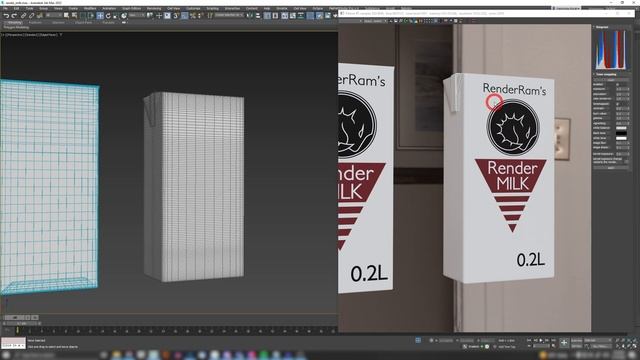
Task: Select the Unlink Selection tool
Action: click(32, 16)
